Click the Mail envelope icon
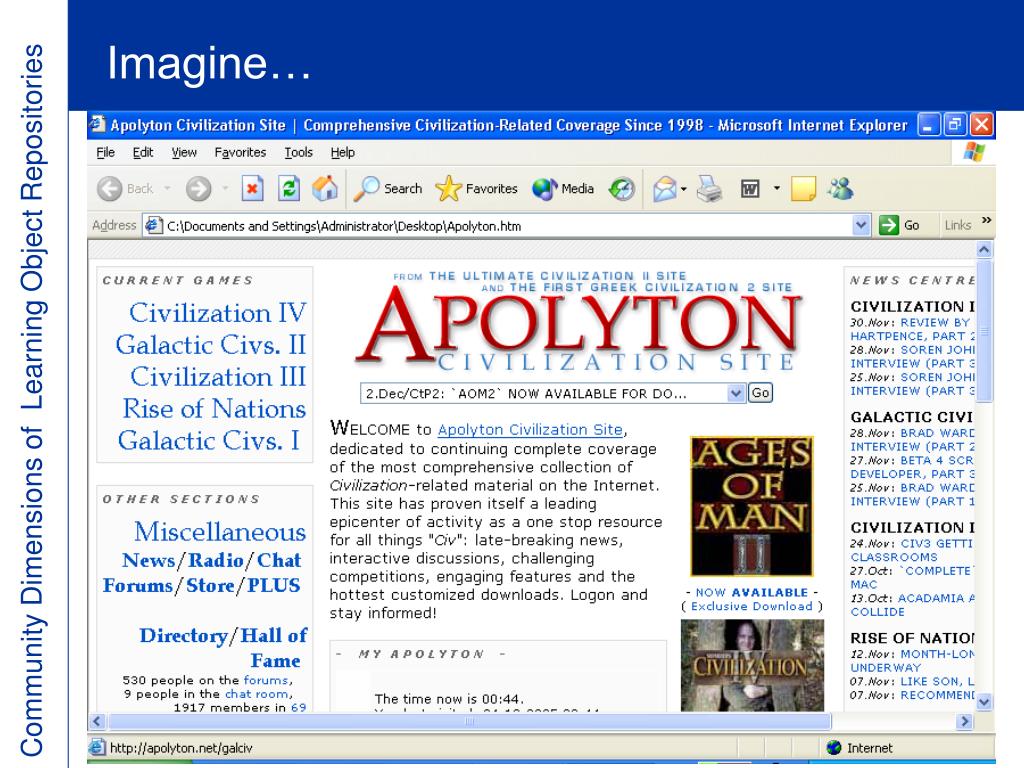 point(664,189)
